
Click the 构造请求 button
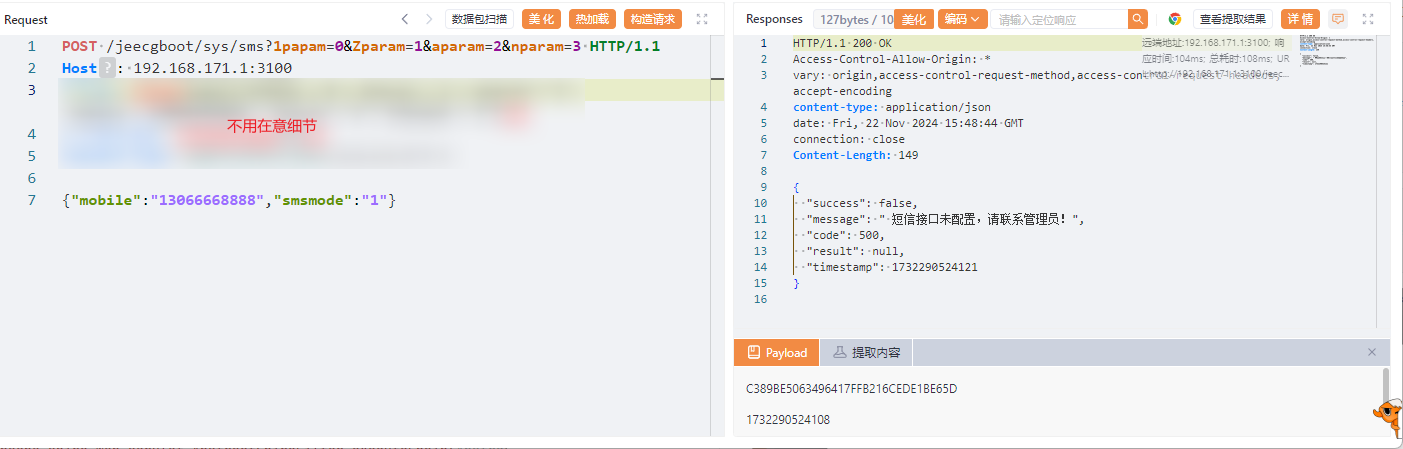[652, 19]
